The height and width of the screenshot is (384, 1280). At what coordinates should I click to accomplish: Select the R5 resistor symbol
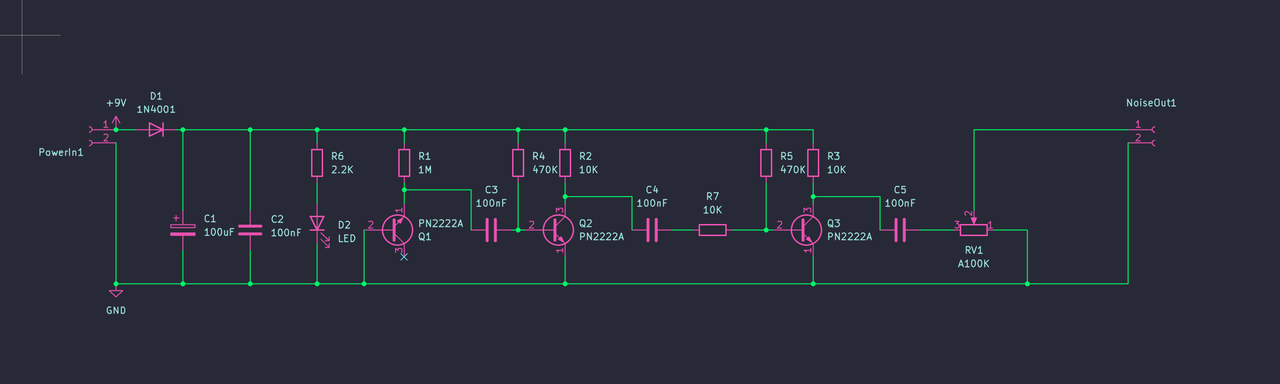pyautogui.click(x=766, y=163)
